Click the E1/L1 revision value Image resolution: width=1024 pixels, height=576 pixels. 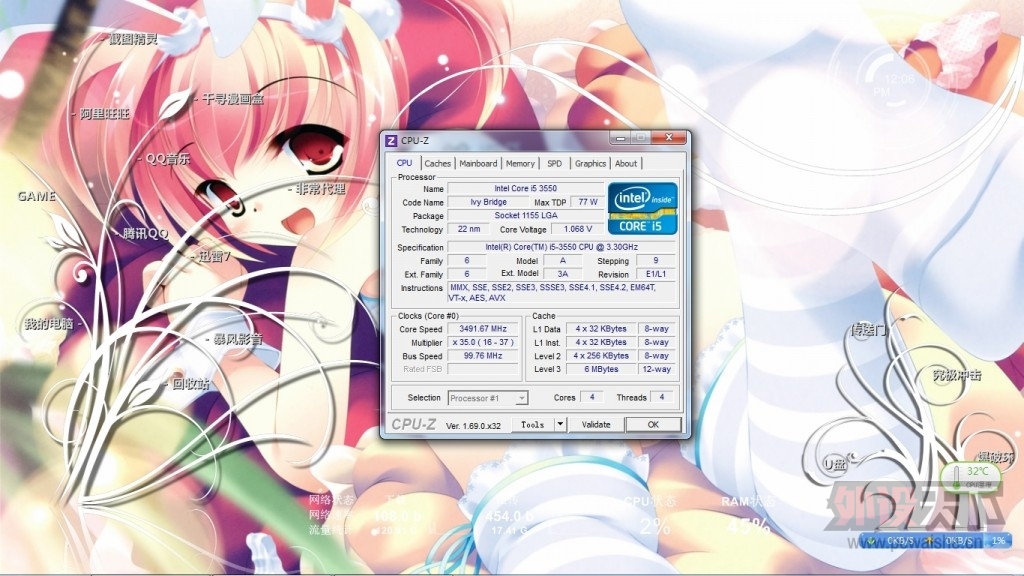(656, 274)
